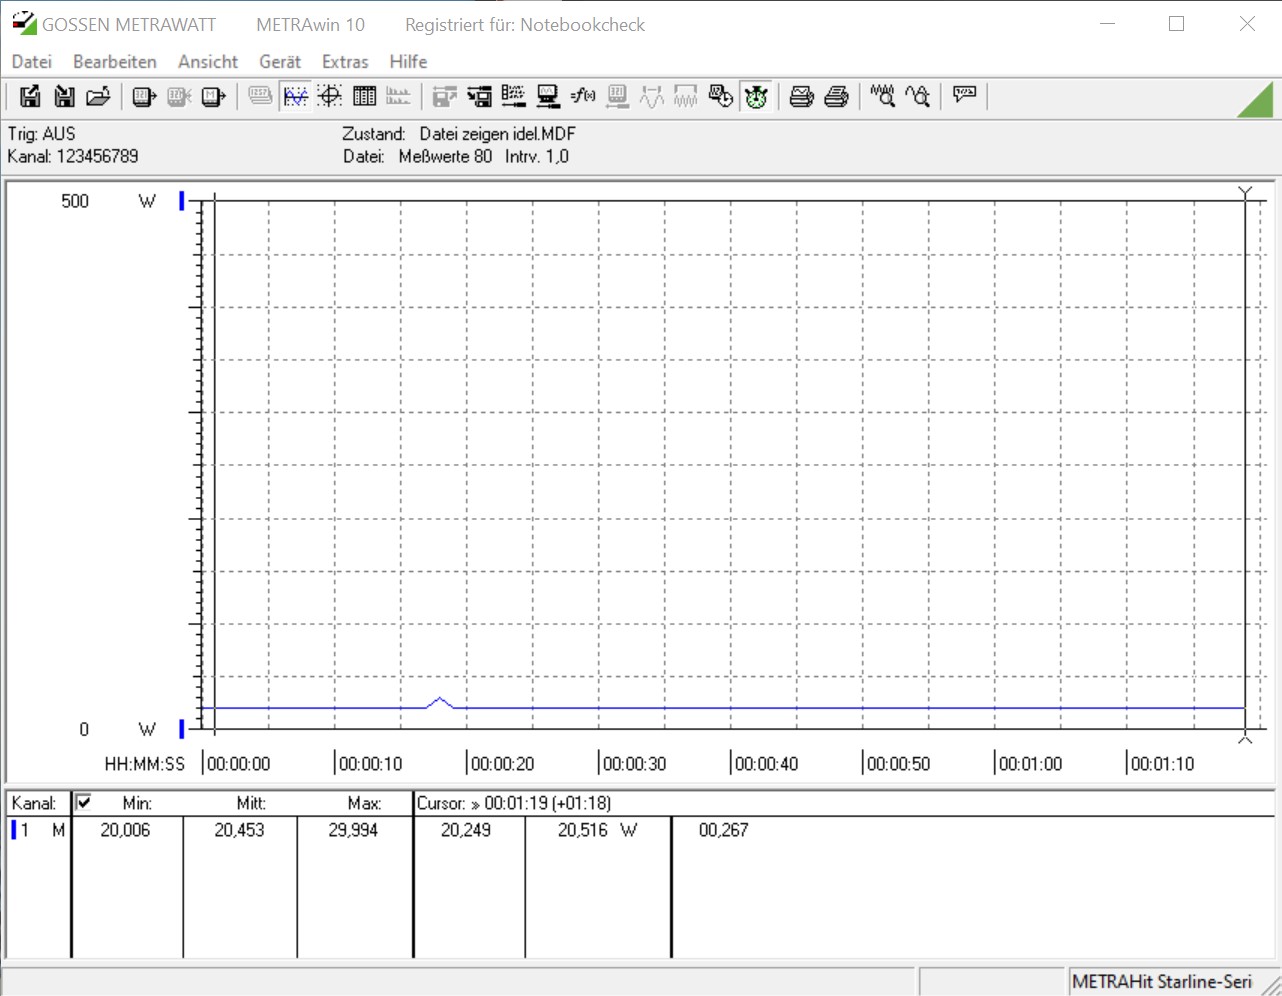This screenshot has width=1282, height=996.
Task: Open the table view icon
Action: 365,96
